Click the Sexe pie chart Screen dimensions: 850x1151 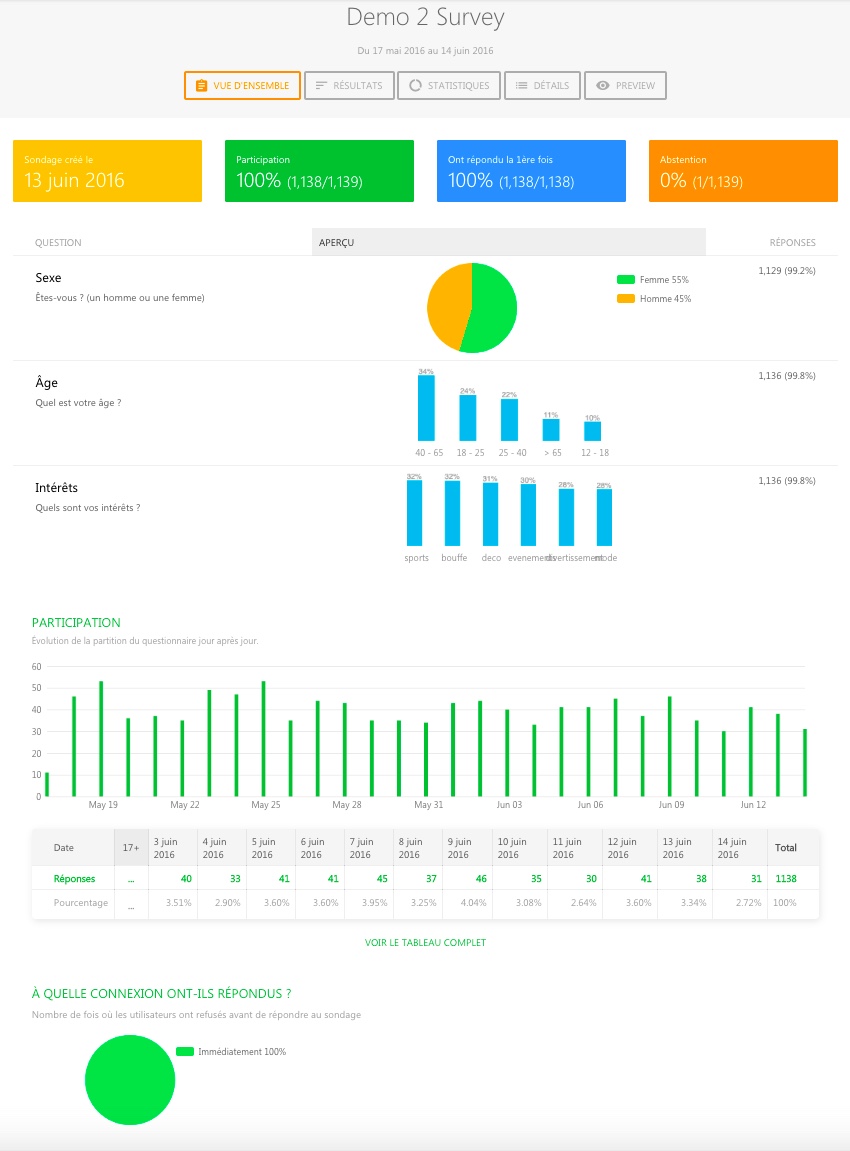pos(472,308)
